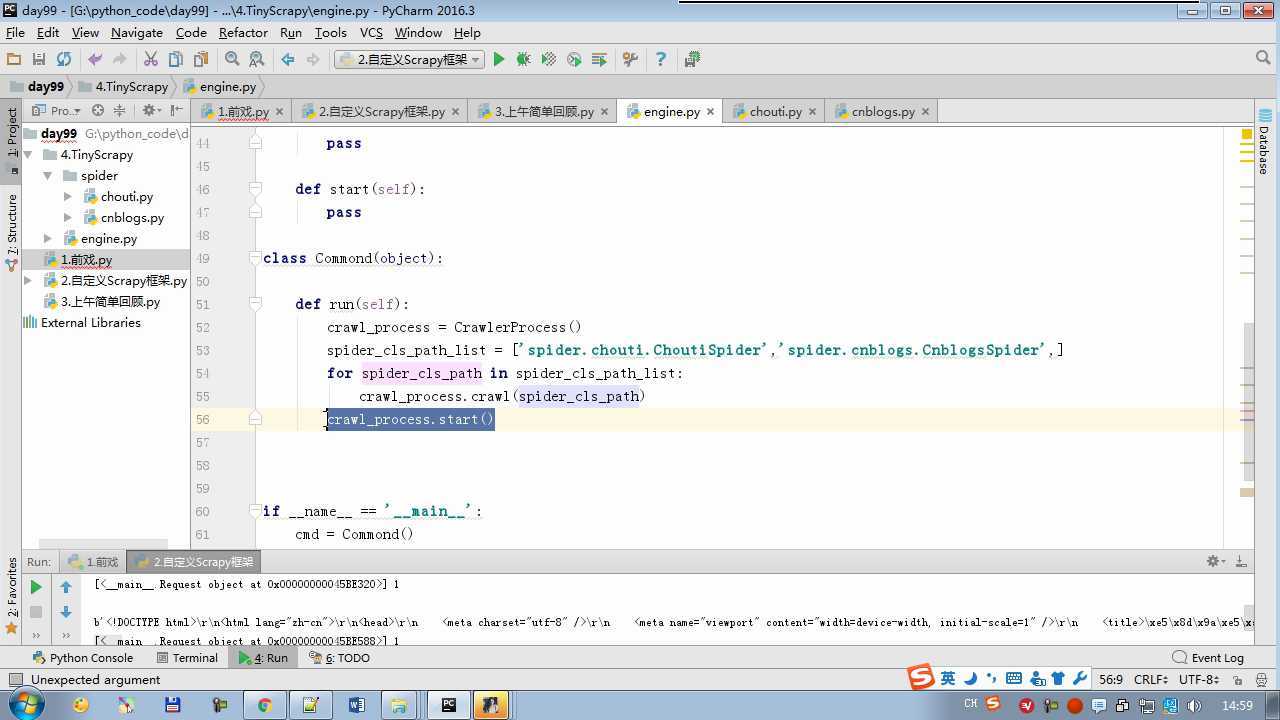
Task: Click the Redo toolbar icon
Action: coord(120,60)
